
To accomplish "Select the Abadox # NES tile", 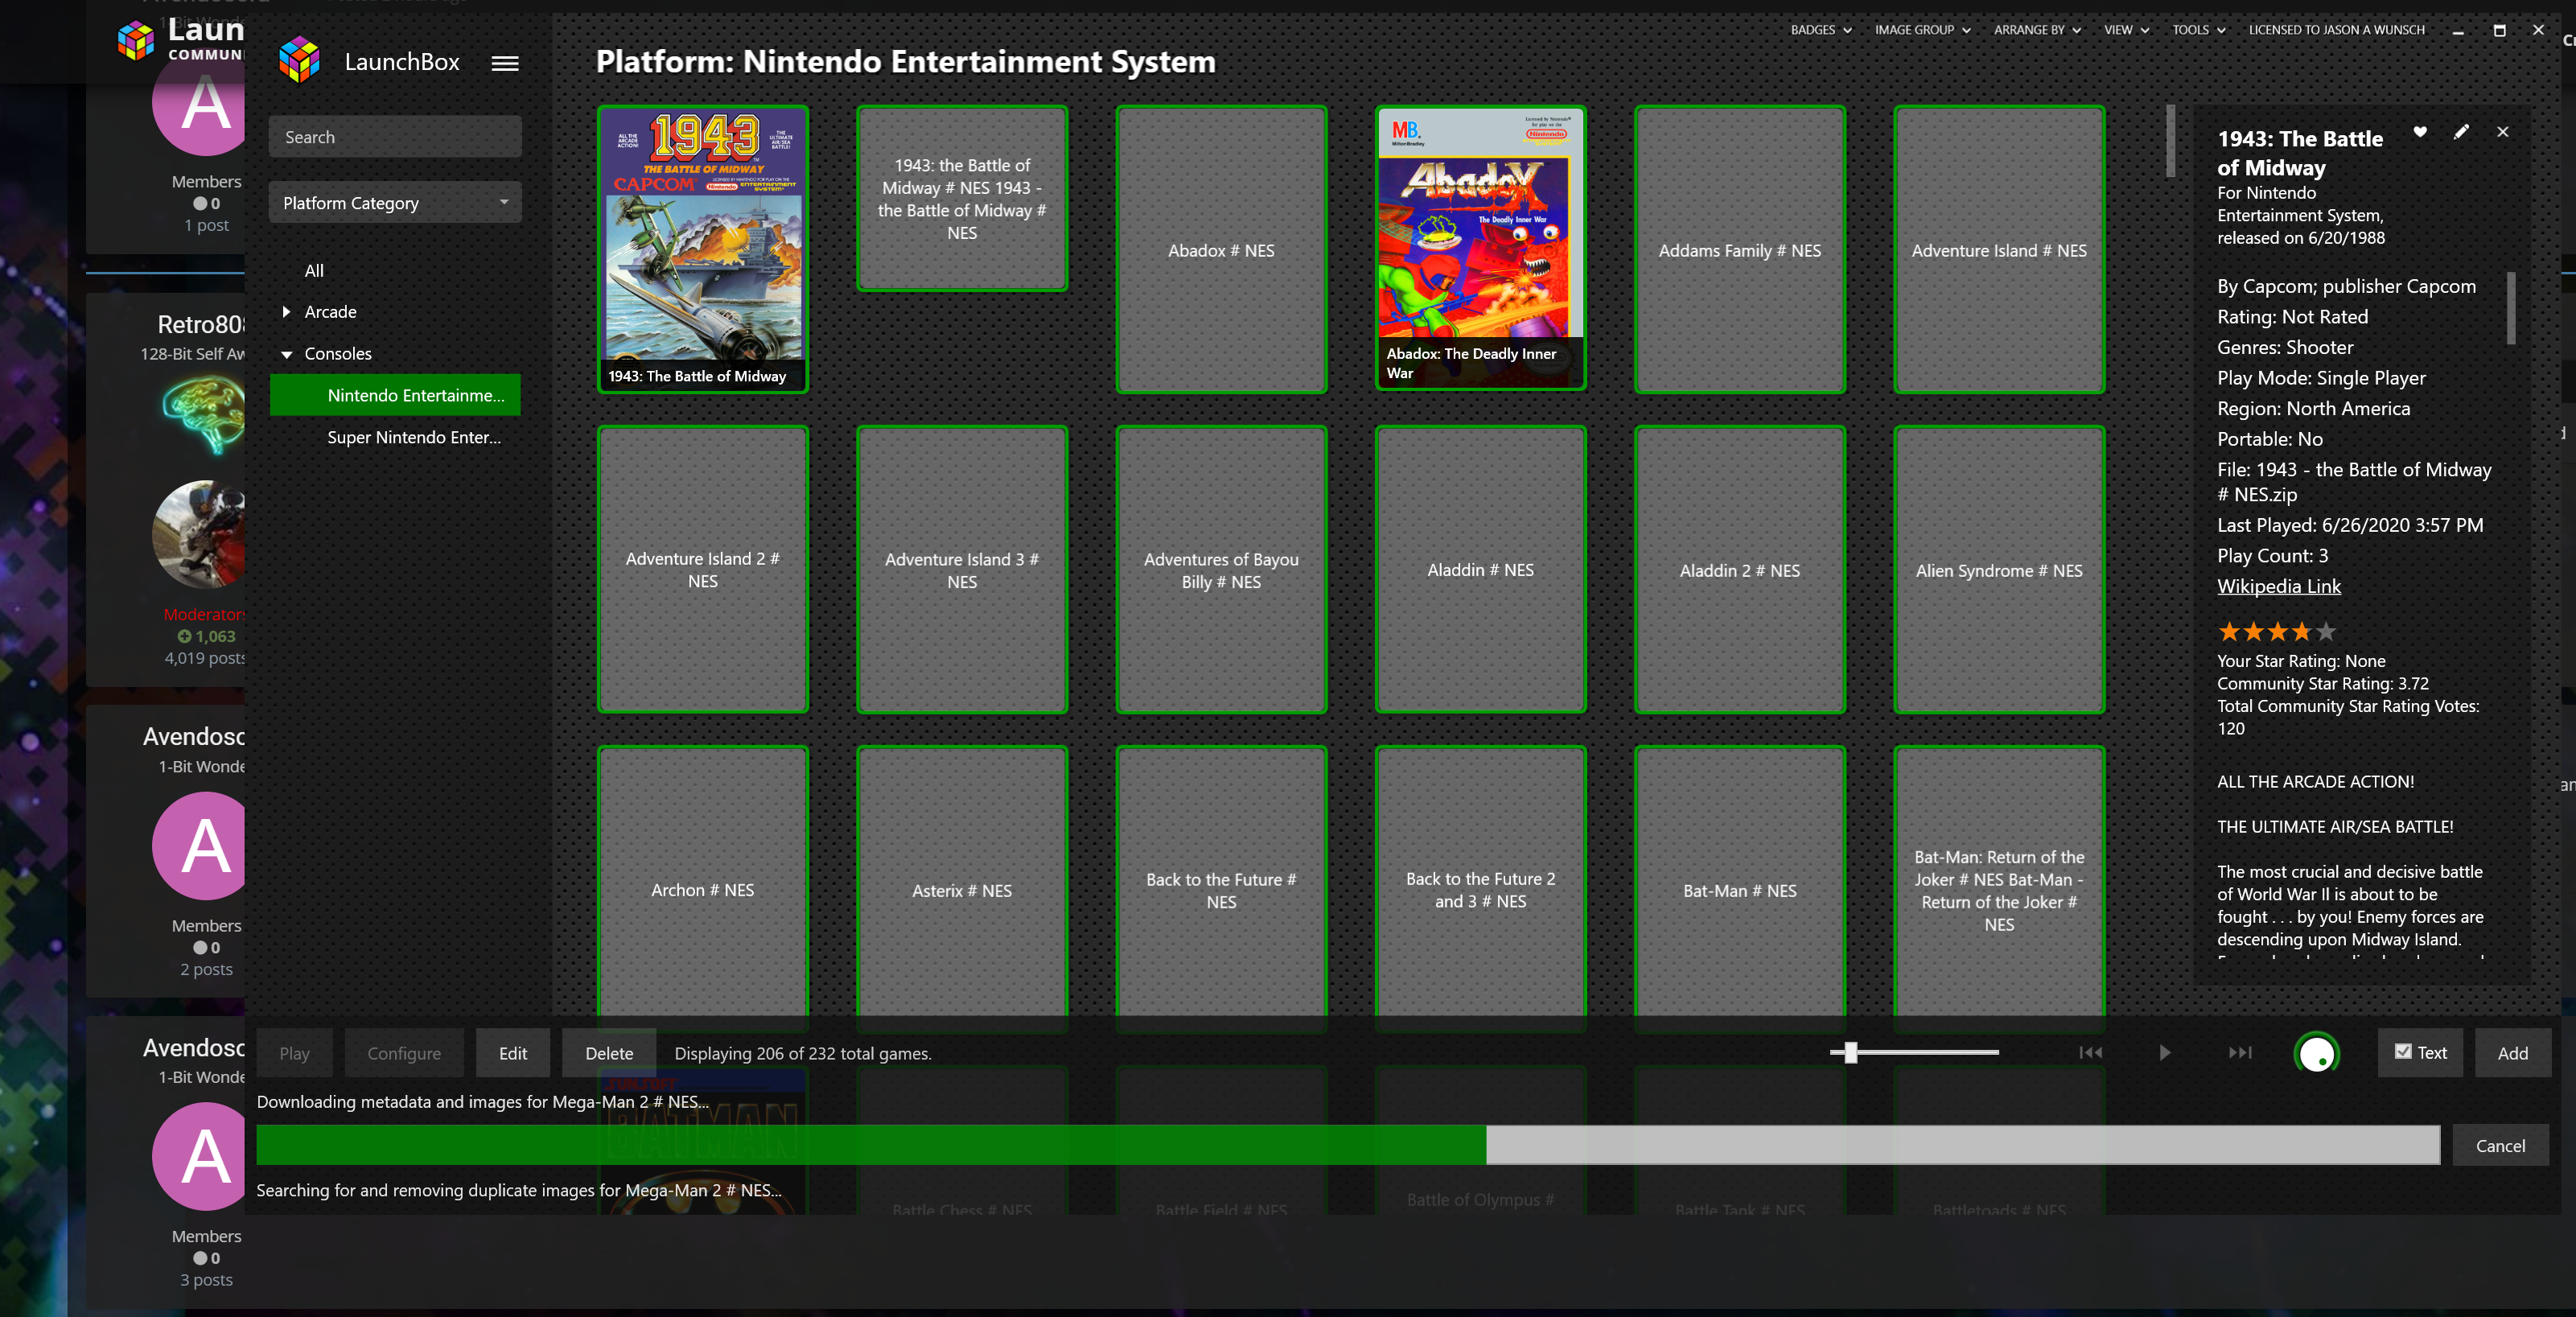I will pyautogui.click(x=1221, y=249).
